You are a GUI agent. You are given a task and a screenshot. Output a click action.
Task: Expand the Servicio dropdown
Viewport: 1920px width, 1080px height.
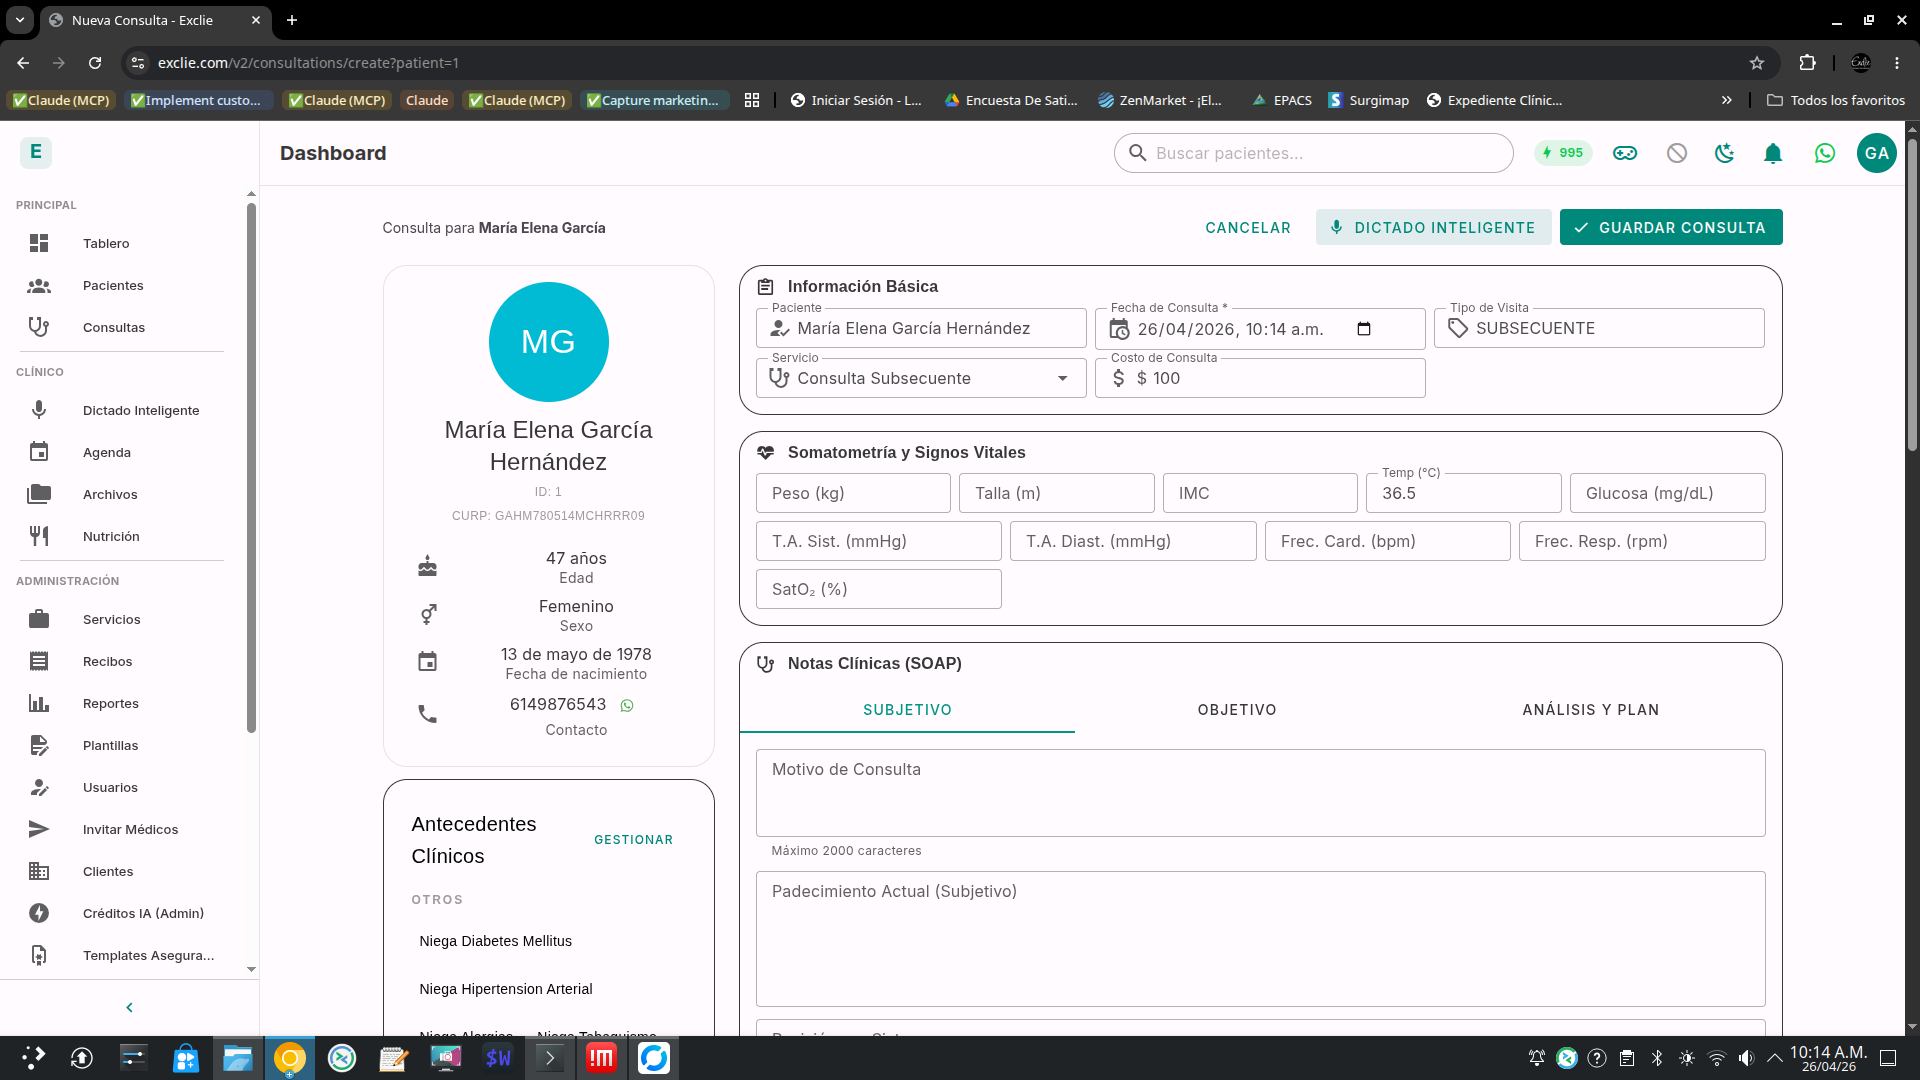[x=1062, y=378]
